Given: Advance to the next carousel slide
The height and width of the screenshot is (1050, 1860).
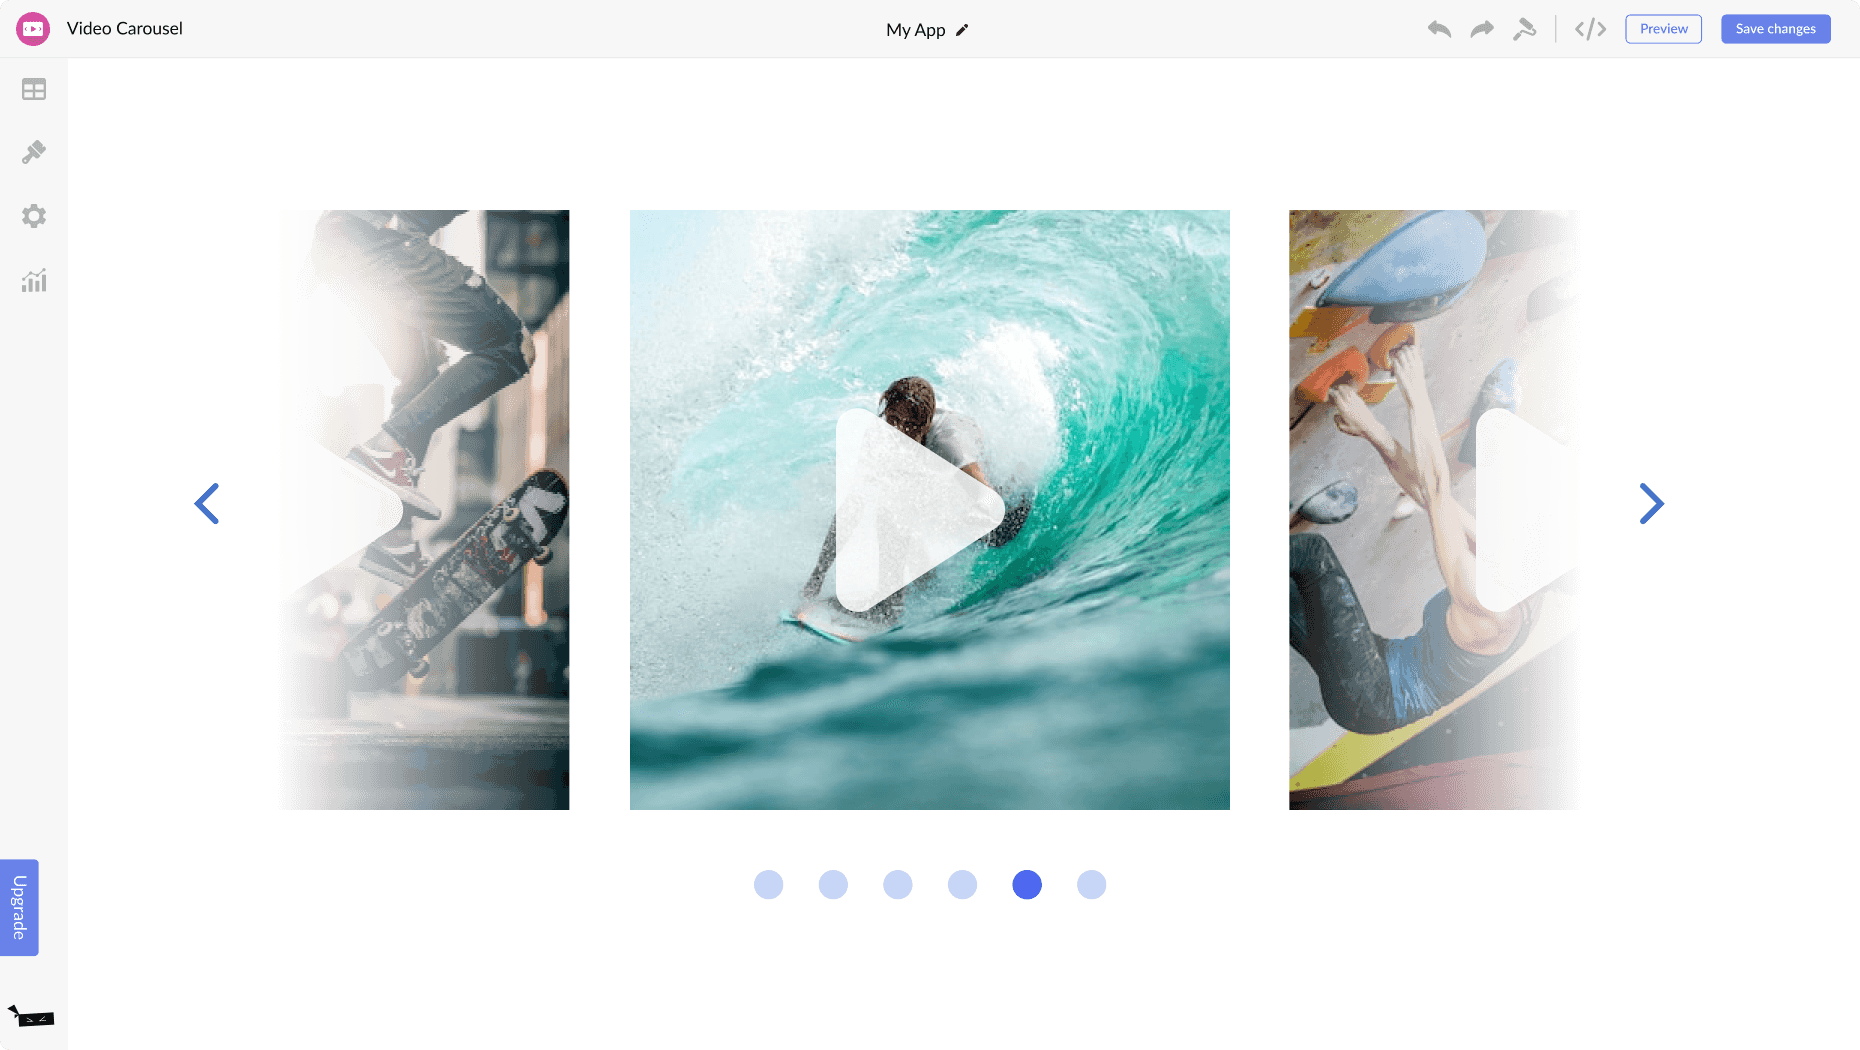Looking at the screenshot, I should point(1651,504).
